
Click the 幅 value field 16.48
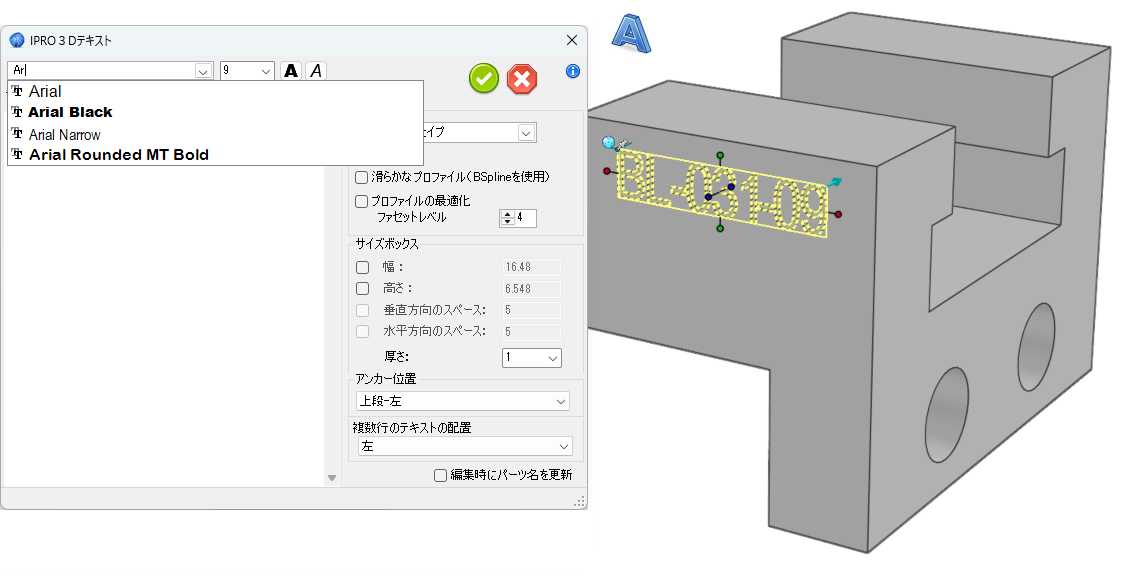[x=532, y=267]
